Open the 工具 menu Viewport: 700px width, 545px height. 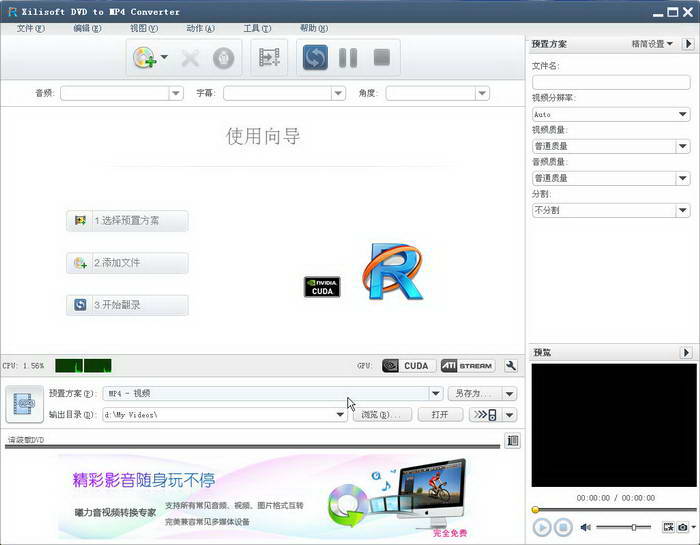(257, 28)
